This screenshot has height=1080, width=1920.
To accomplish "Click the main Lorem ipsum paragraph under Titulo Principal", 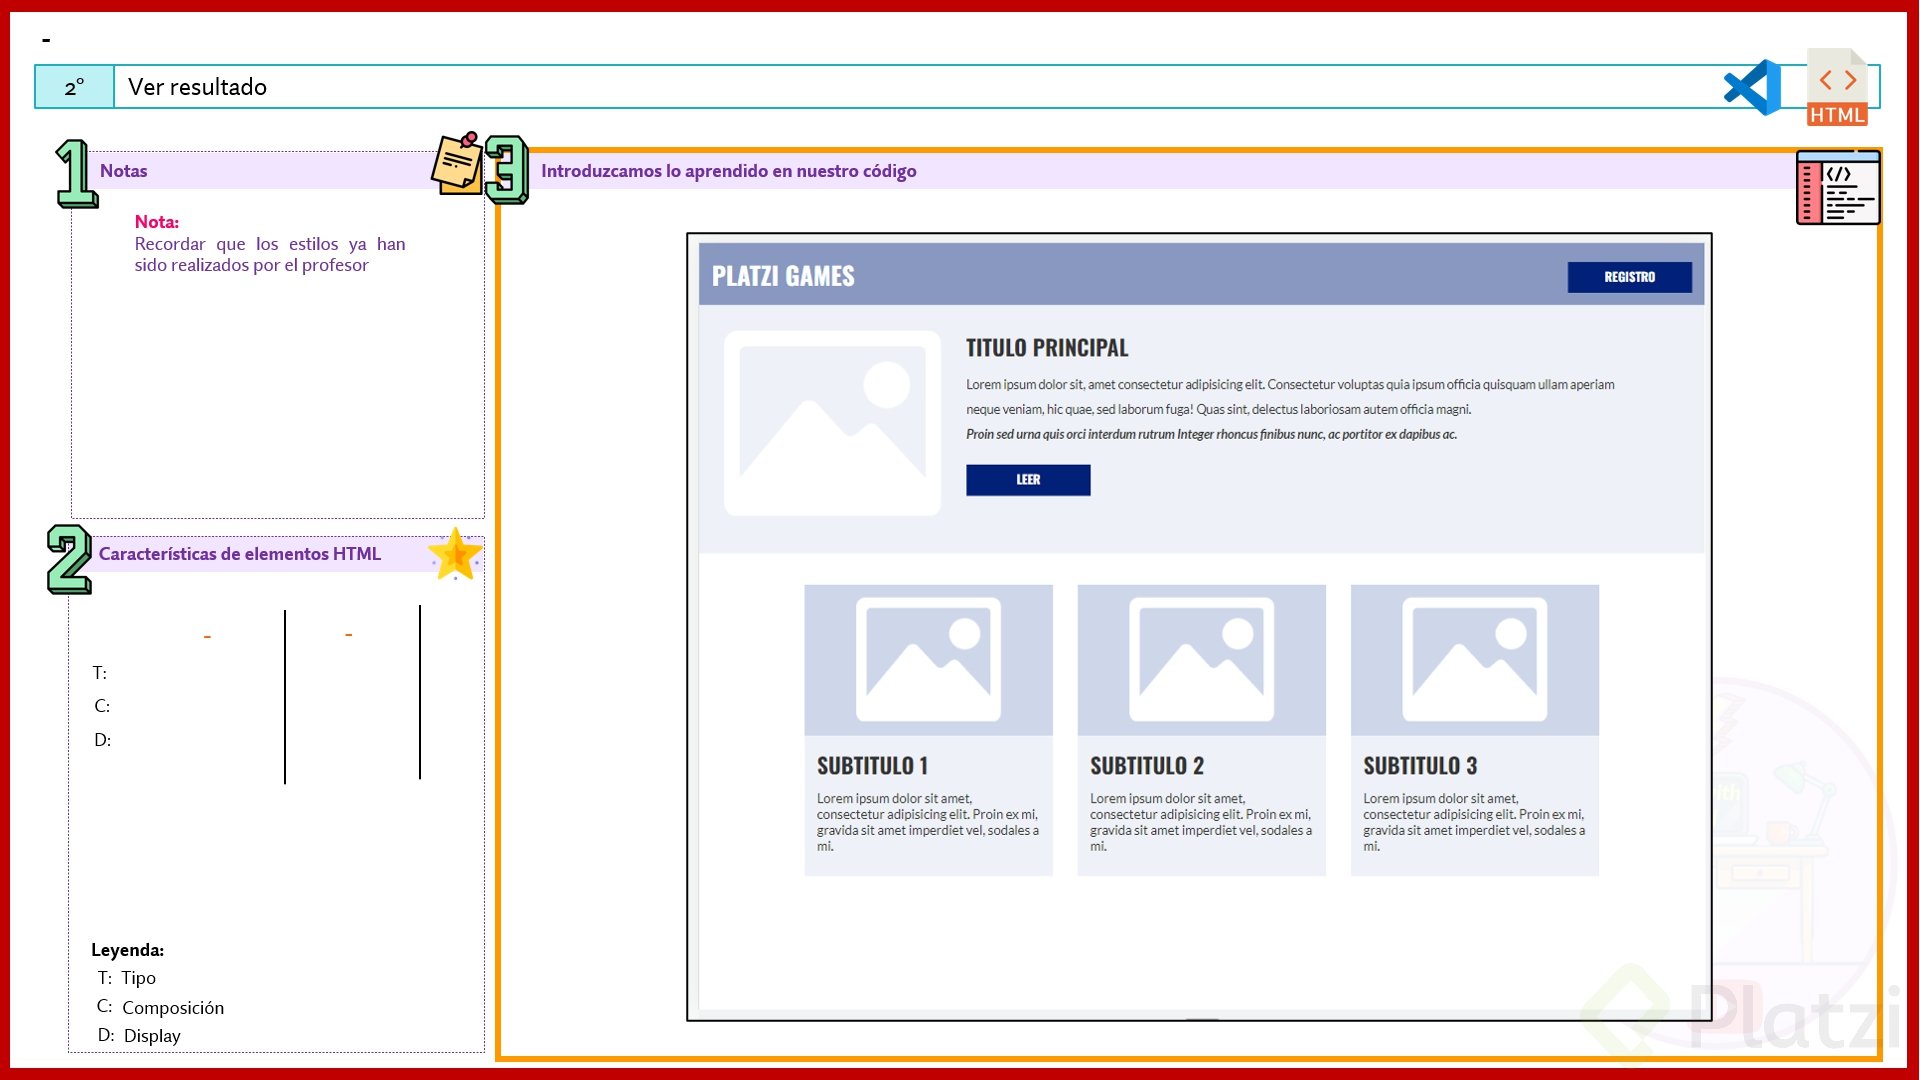I will pos(1290,397).
